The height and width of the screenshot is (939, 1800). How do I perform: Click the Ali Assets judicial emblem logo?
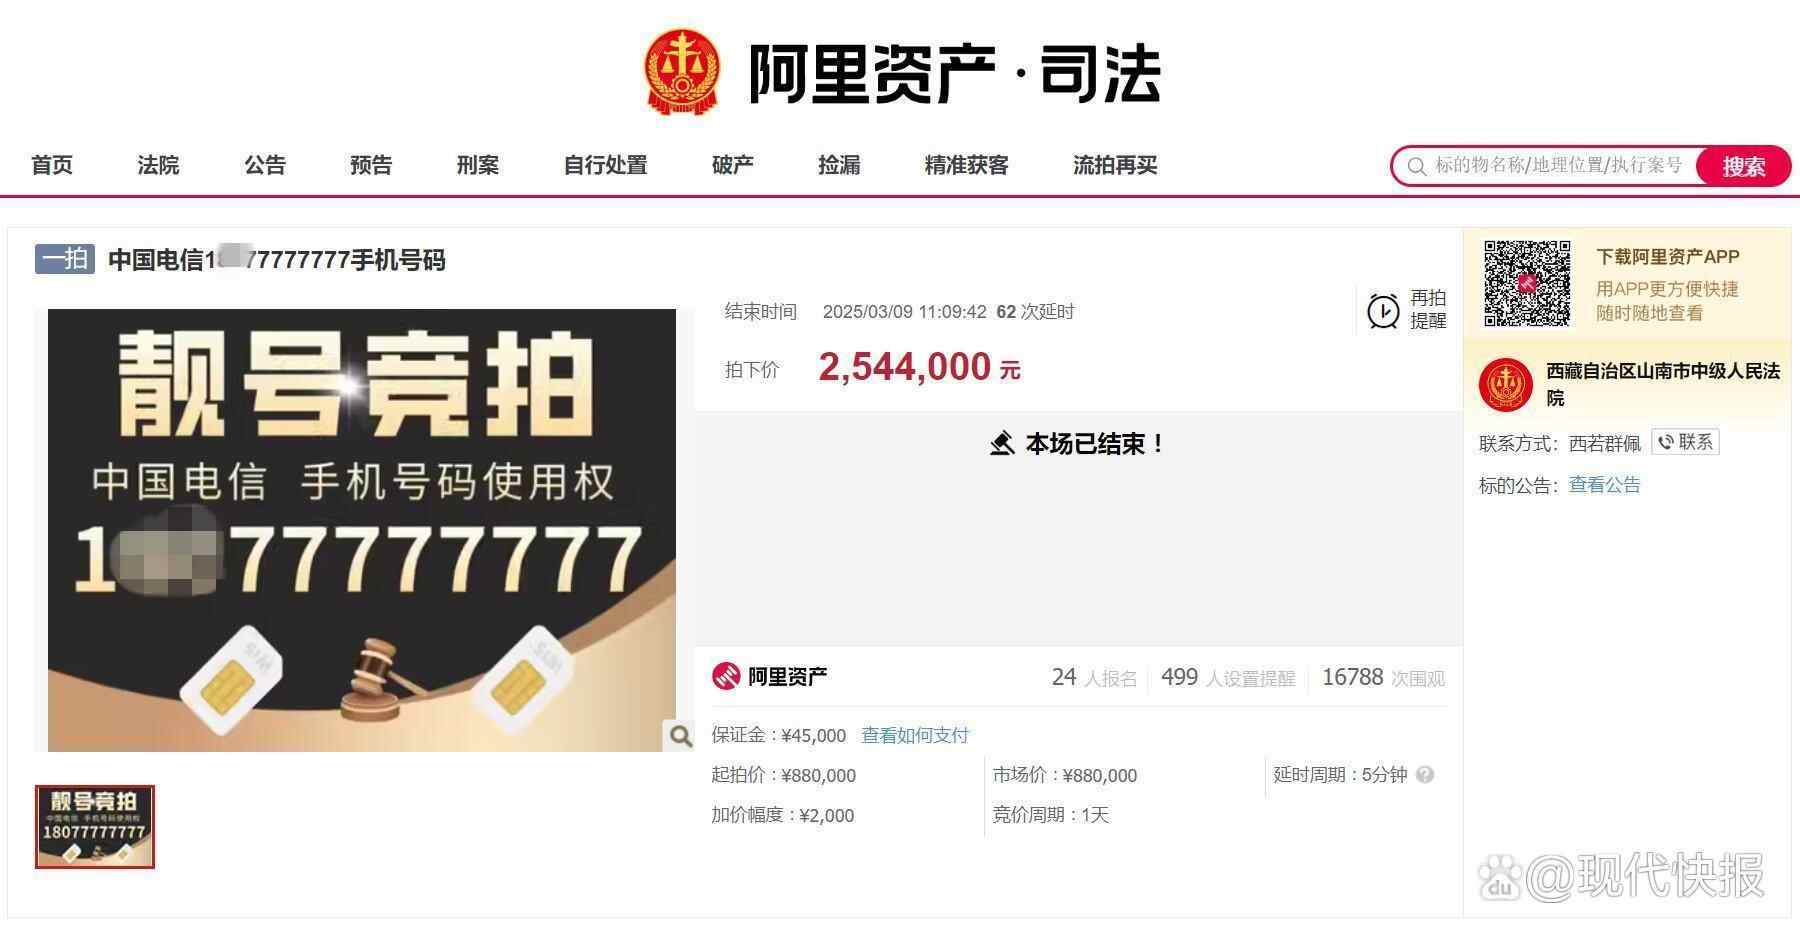682,71
